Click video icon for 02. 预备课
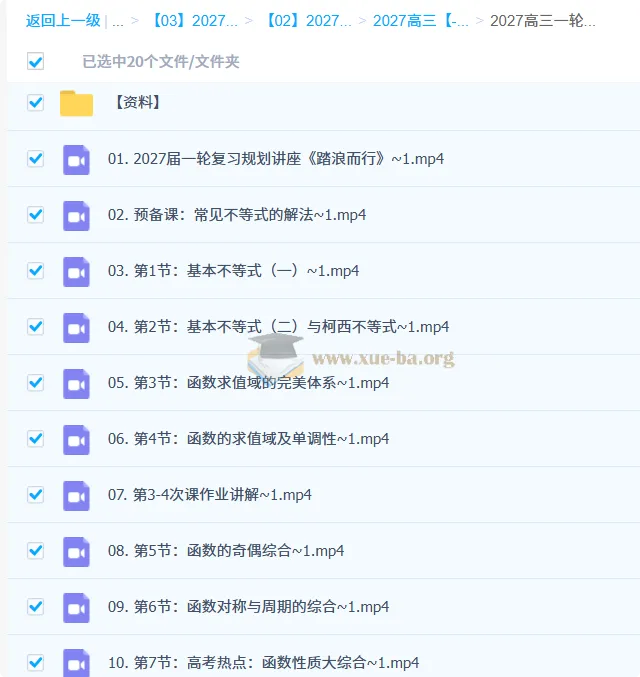 coord(76,216)
